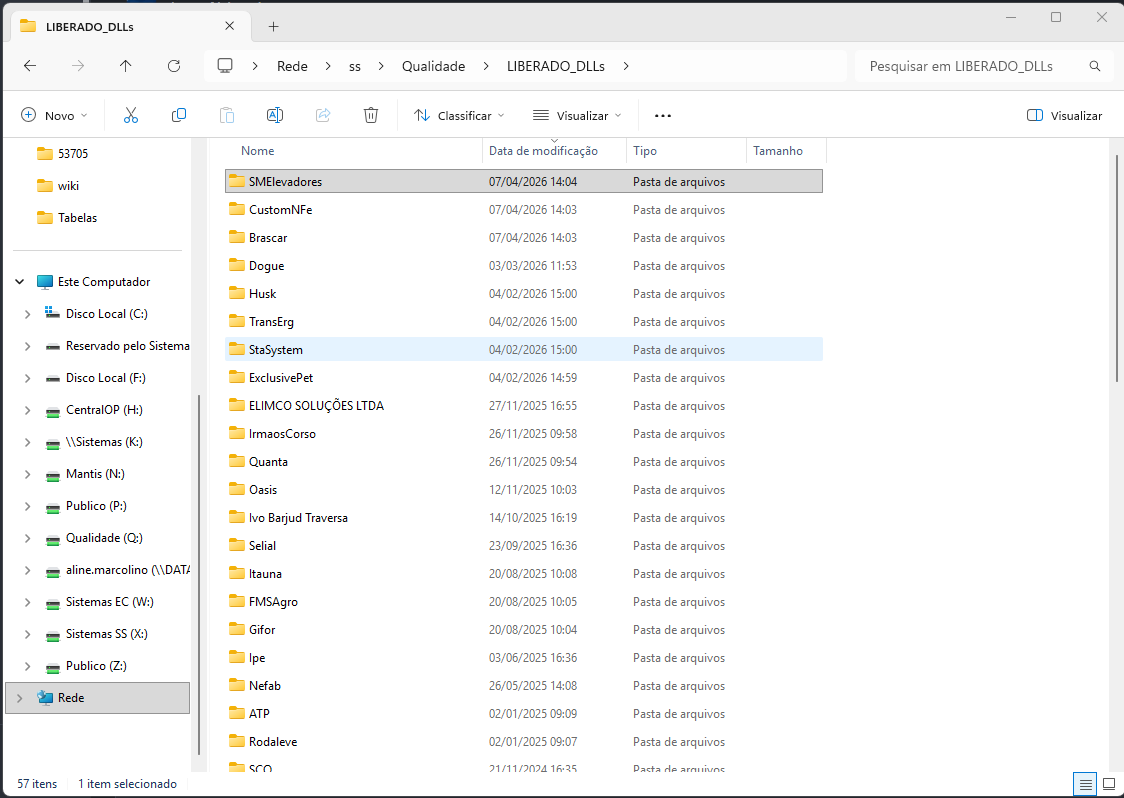The image size is (1124, 798).
Task: Expand the Disco Local (C:) tree node
Action: pyautogui.click(x=28, y=314)
